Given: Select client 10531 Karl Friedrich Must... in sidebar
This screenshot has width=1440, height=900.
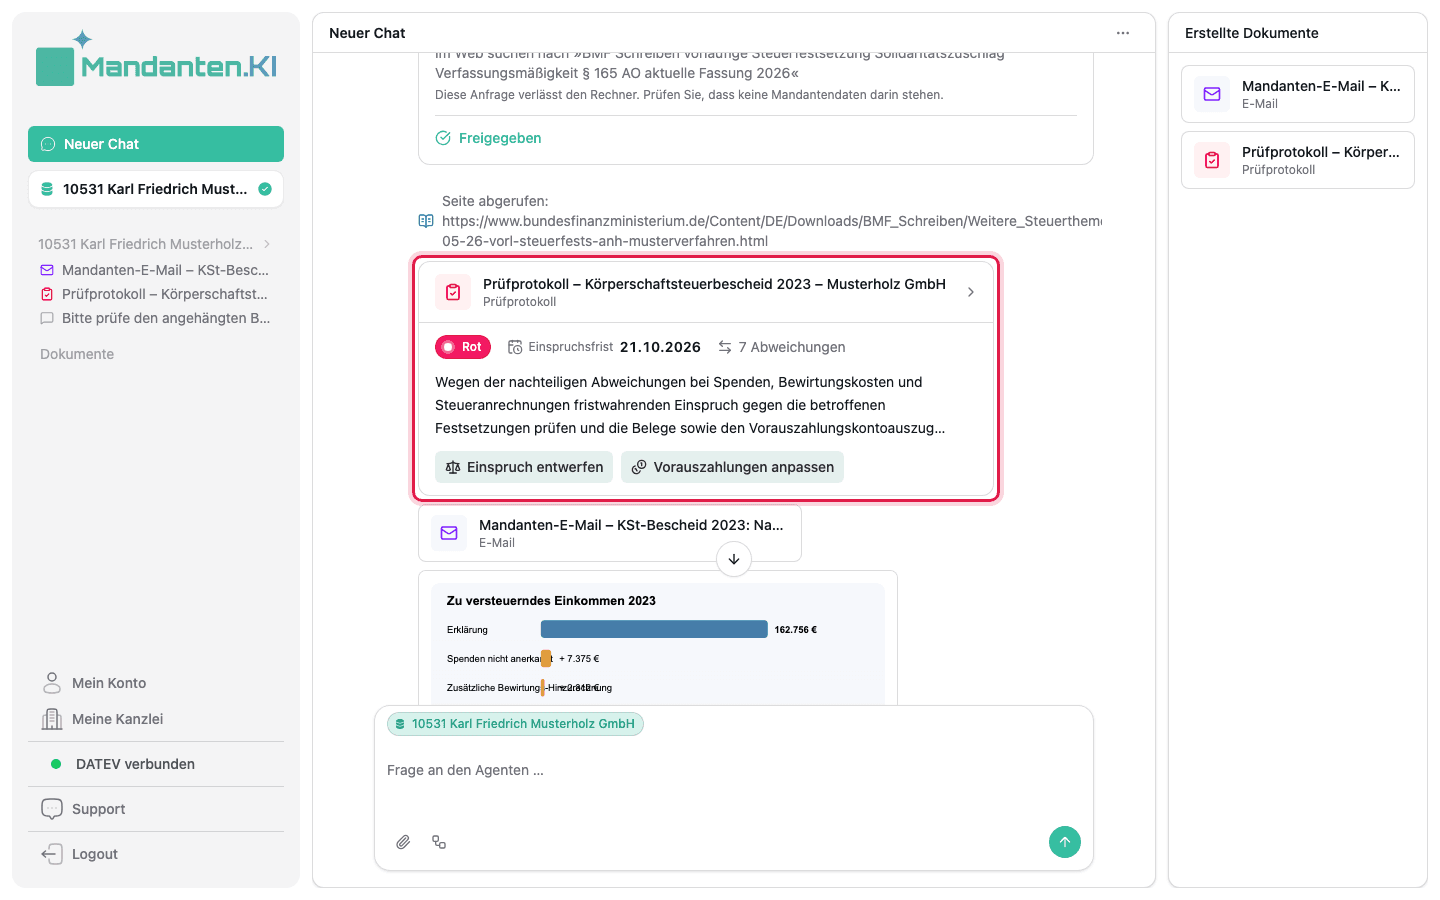Looking at the screenshot, I should tap(156, 189).
